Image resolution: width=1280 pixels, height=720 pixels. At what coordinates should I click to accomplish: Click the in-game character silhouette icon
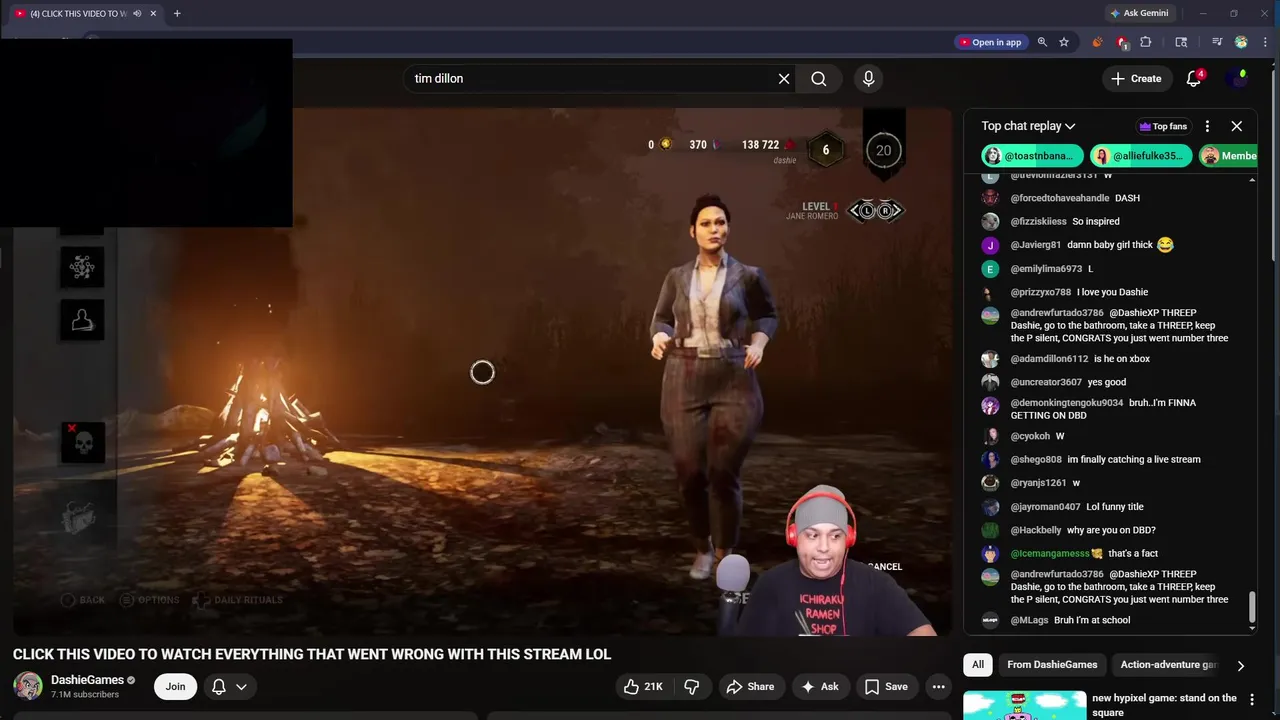[83, 320]
